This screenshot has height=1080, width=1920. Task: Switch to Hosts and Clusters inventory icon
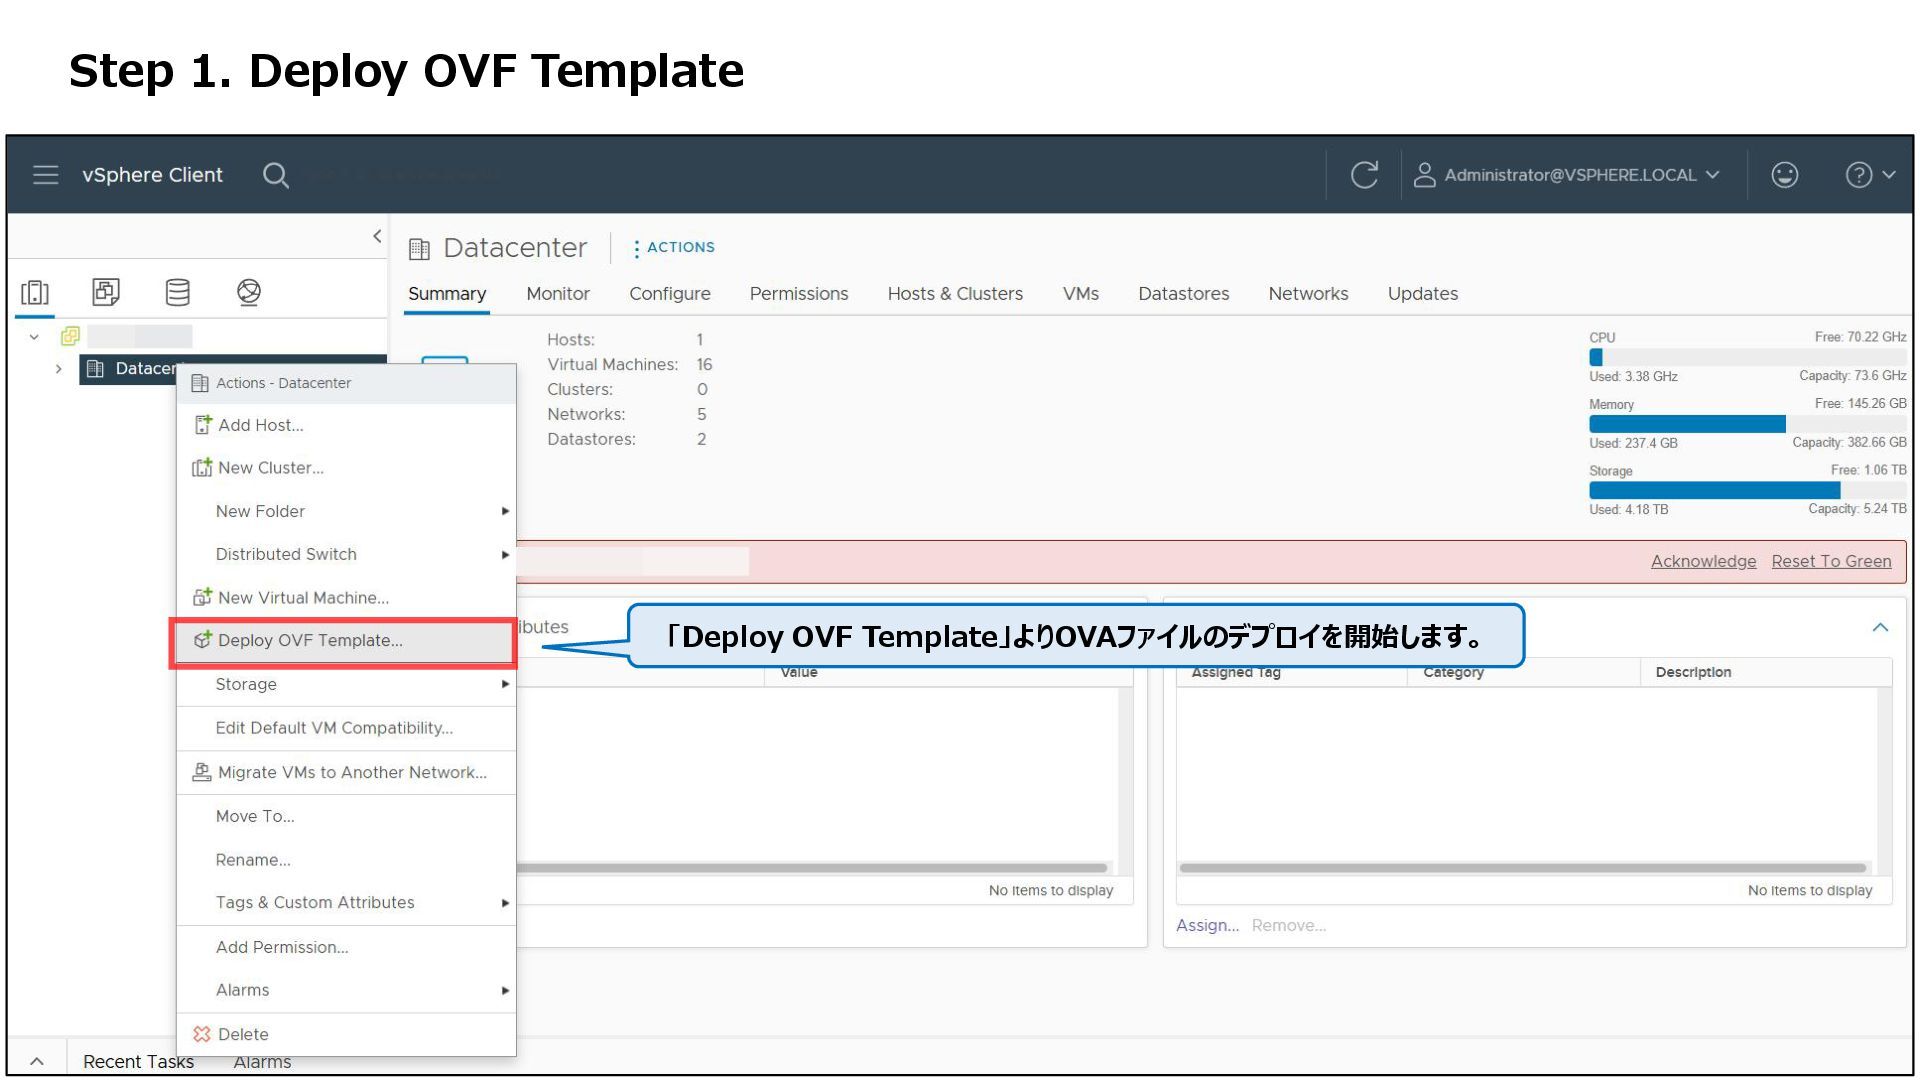point(35,292)
